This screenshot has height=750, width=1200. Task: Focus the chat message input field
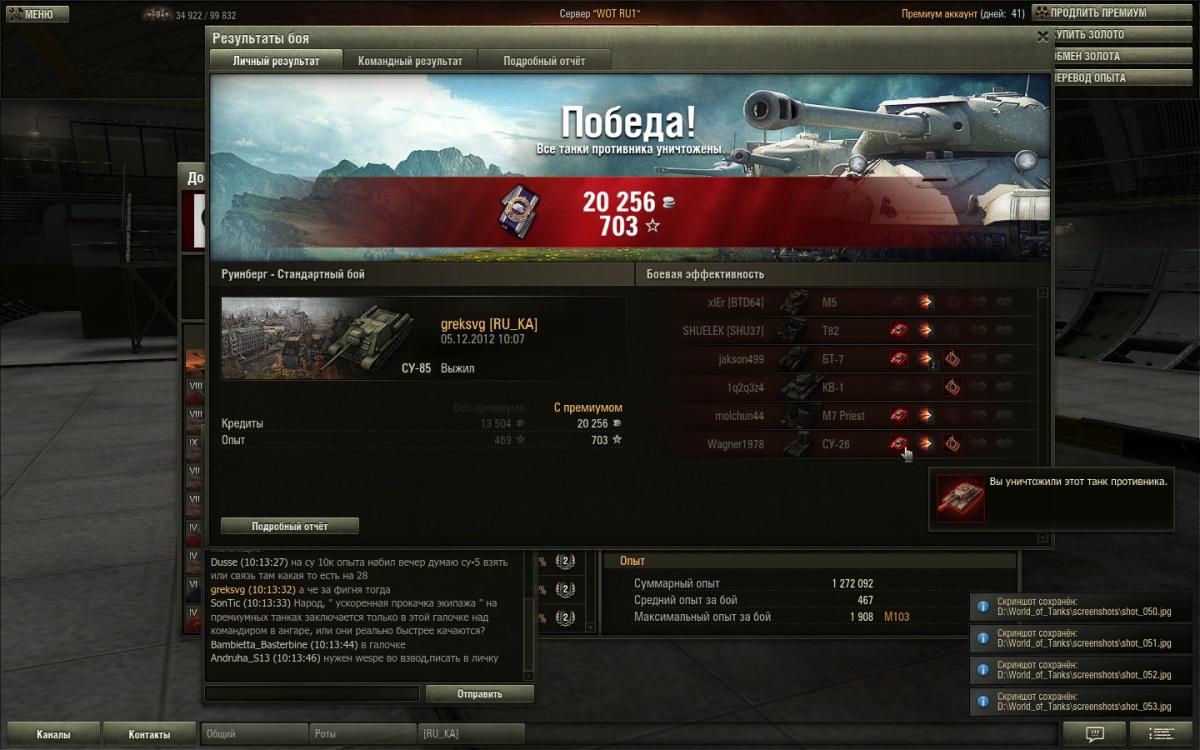312,693
